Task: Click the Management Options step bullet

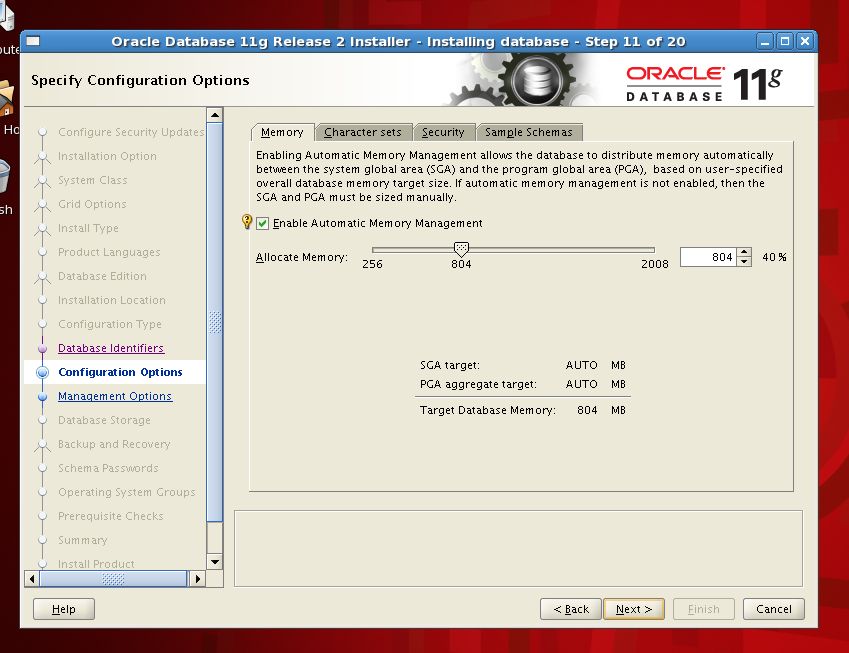Action: coord(42,396)
